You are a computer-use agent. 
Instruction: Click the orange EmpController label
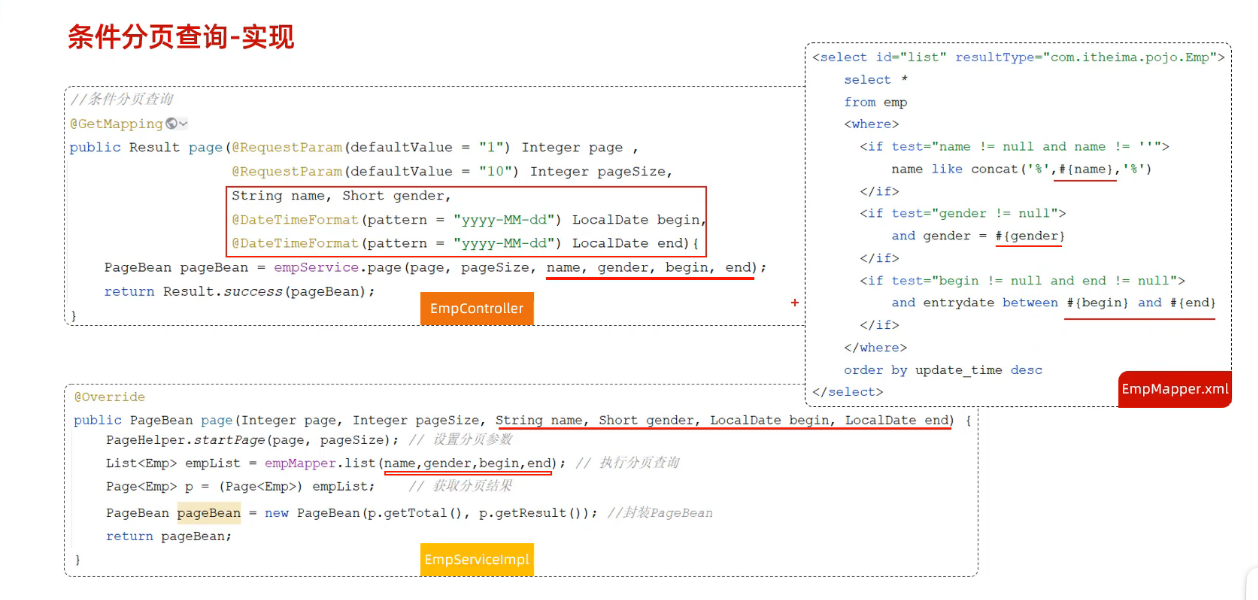476,309
